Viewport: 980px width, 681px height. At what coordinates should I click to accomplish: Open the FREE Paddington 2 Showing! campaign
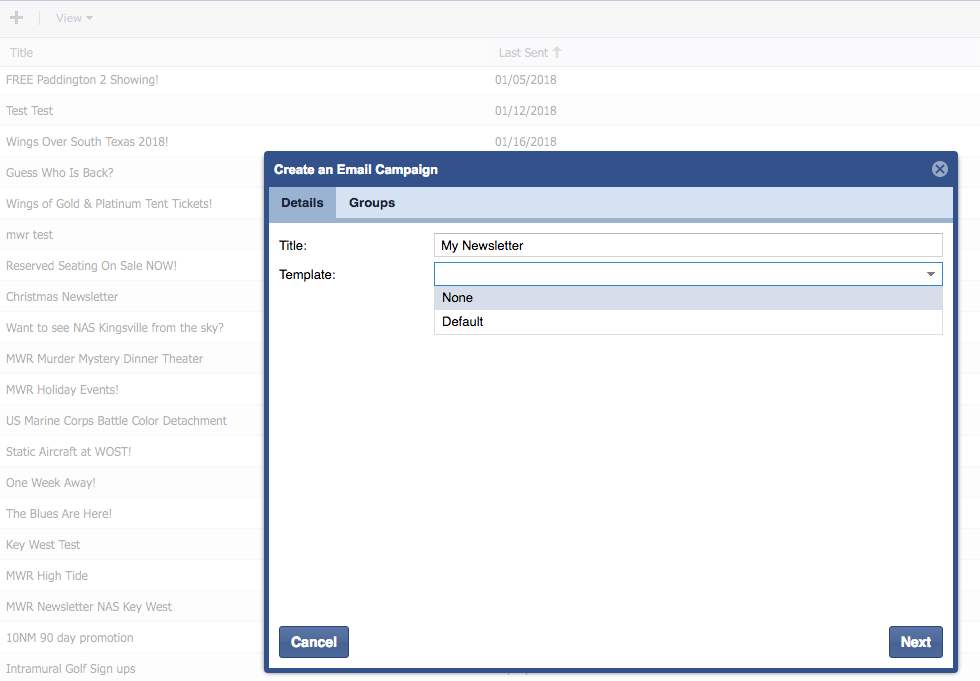(x=82, y=80)
